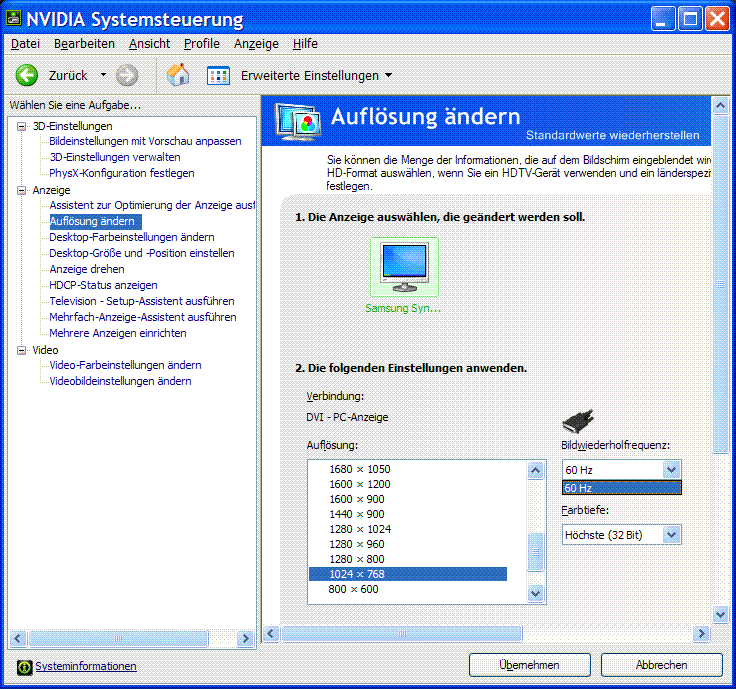Click task tree horizontal scroll right arrow
This screenshot has height=689, width=736.
pos(245,638)
